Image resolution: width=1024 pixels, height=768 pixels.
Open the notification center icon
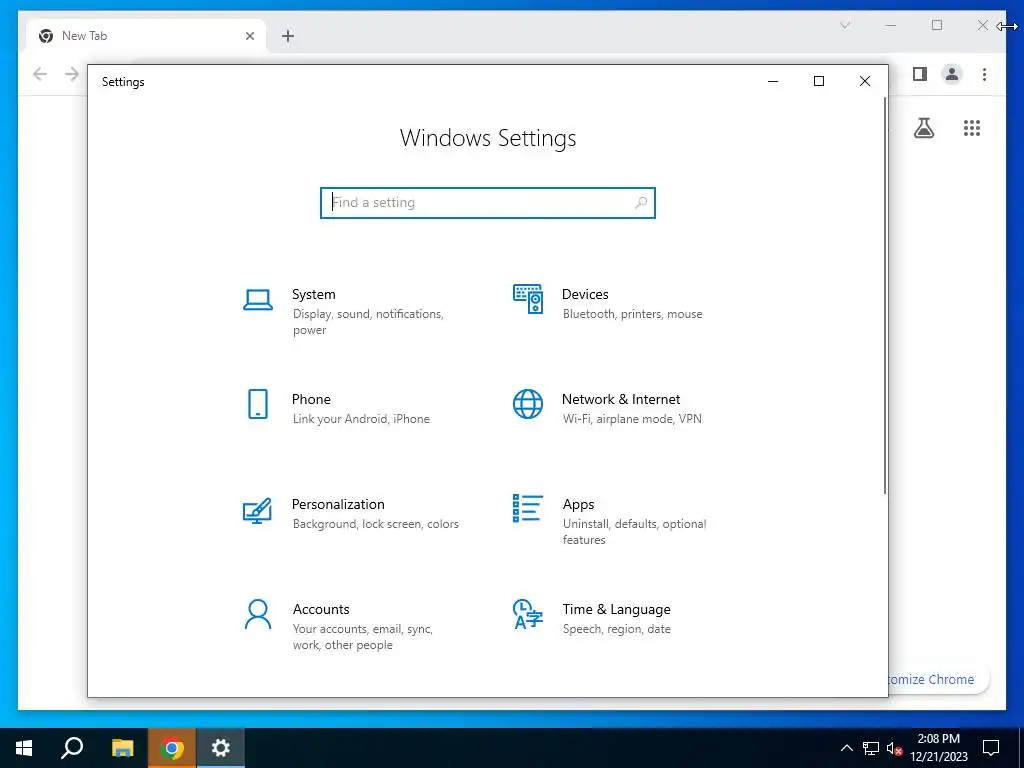pyautogui.click(x=991, y=748)
